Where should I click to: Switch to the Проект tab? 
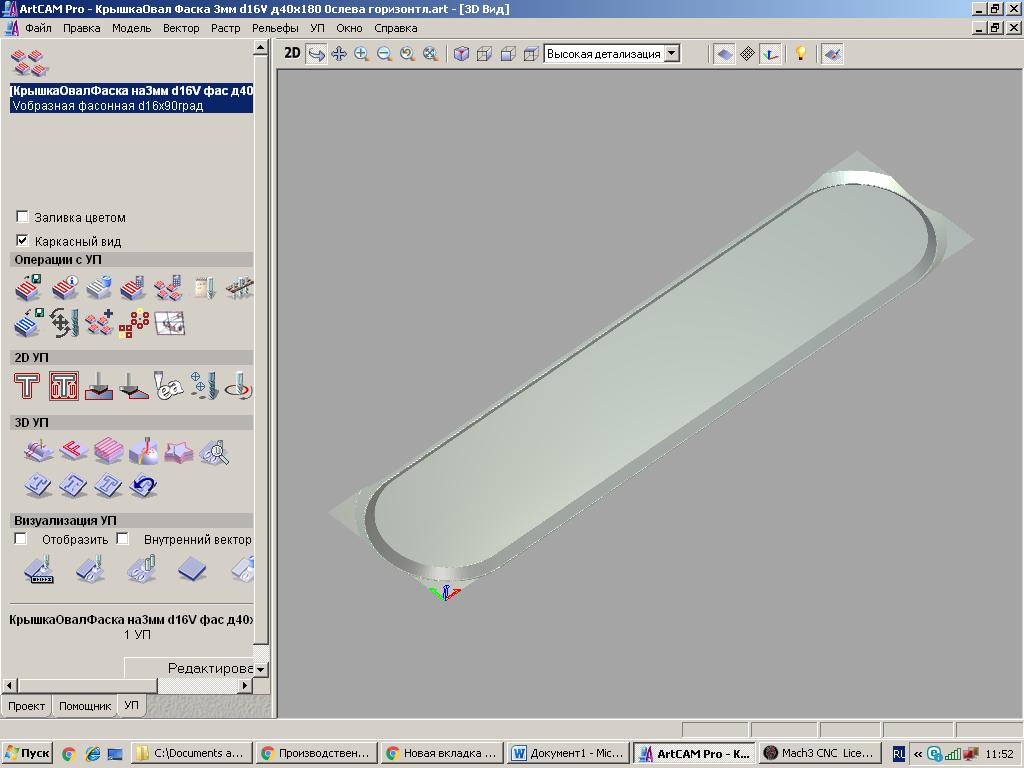(27, 706)
